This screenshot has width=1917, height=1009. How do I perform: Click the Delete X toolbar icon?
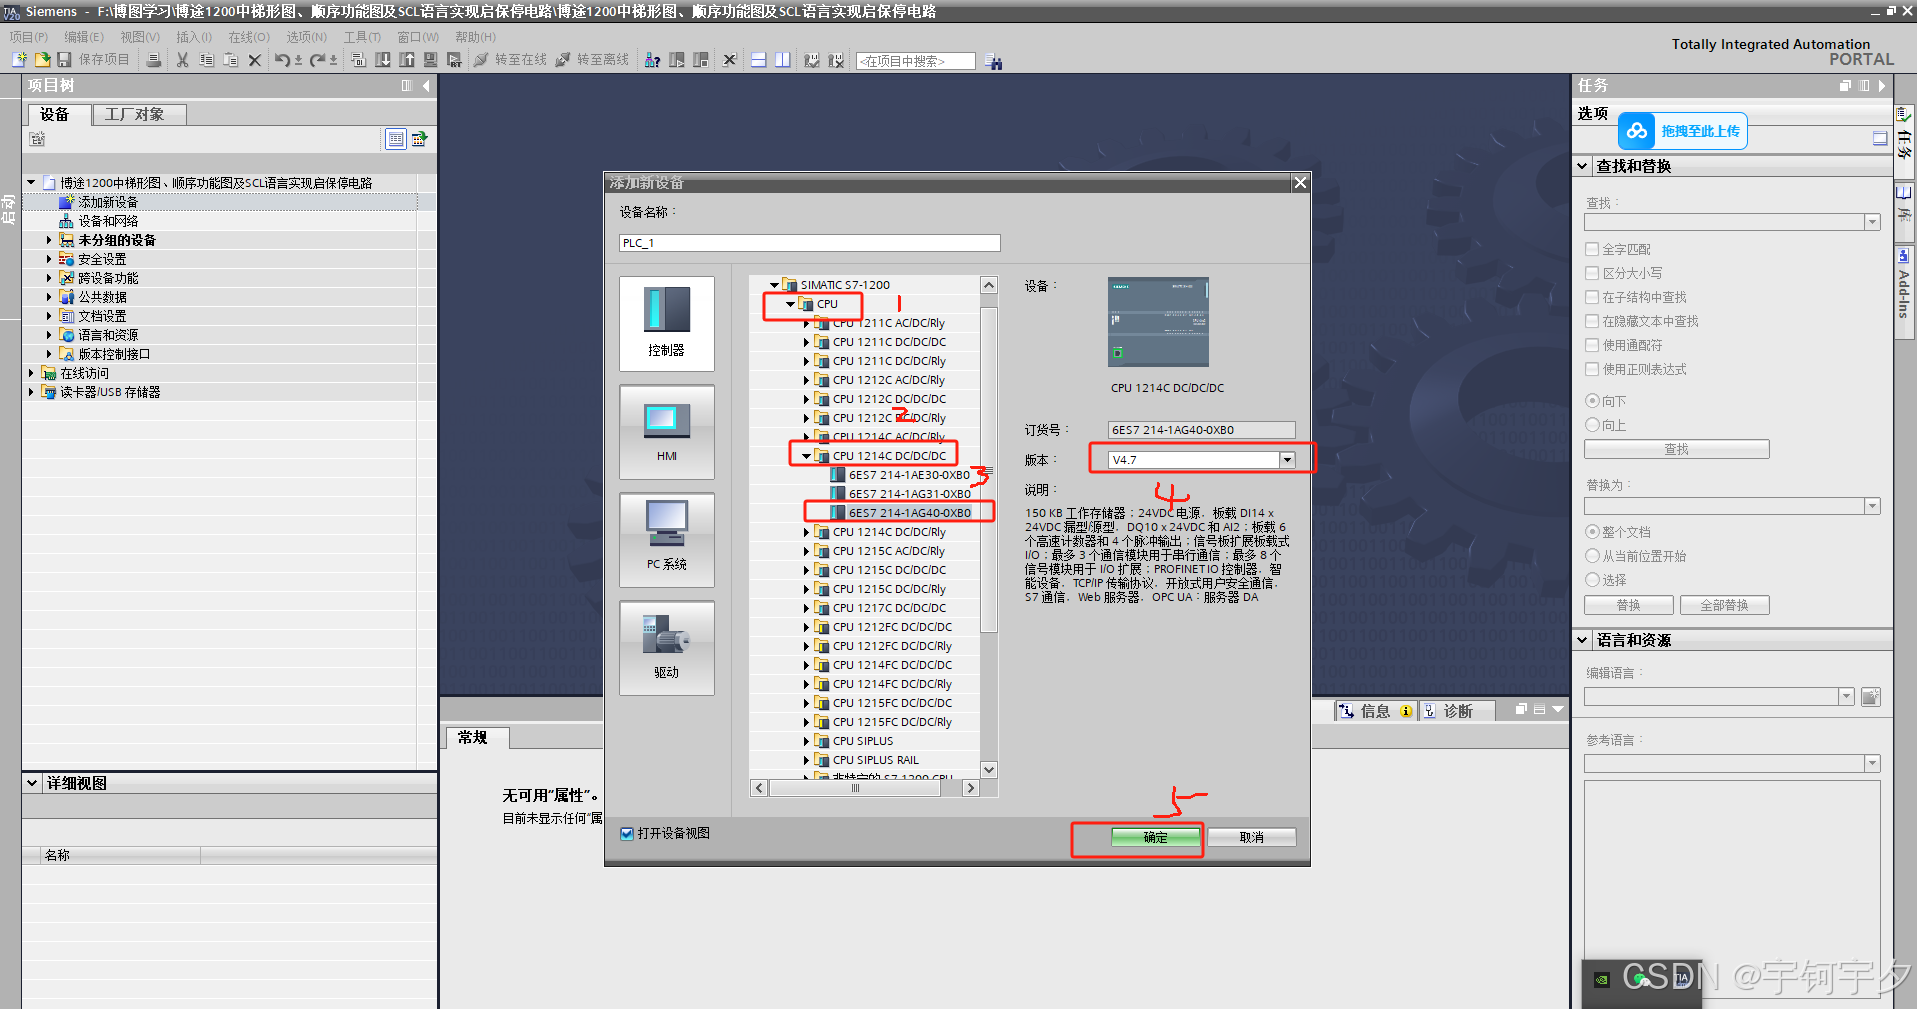pyautogui.click(x=254, y=60)
